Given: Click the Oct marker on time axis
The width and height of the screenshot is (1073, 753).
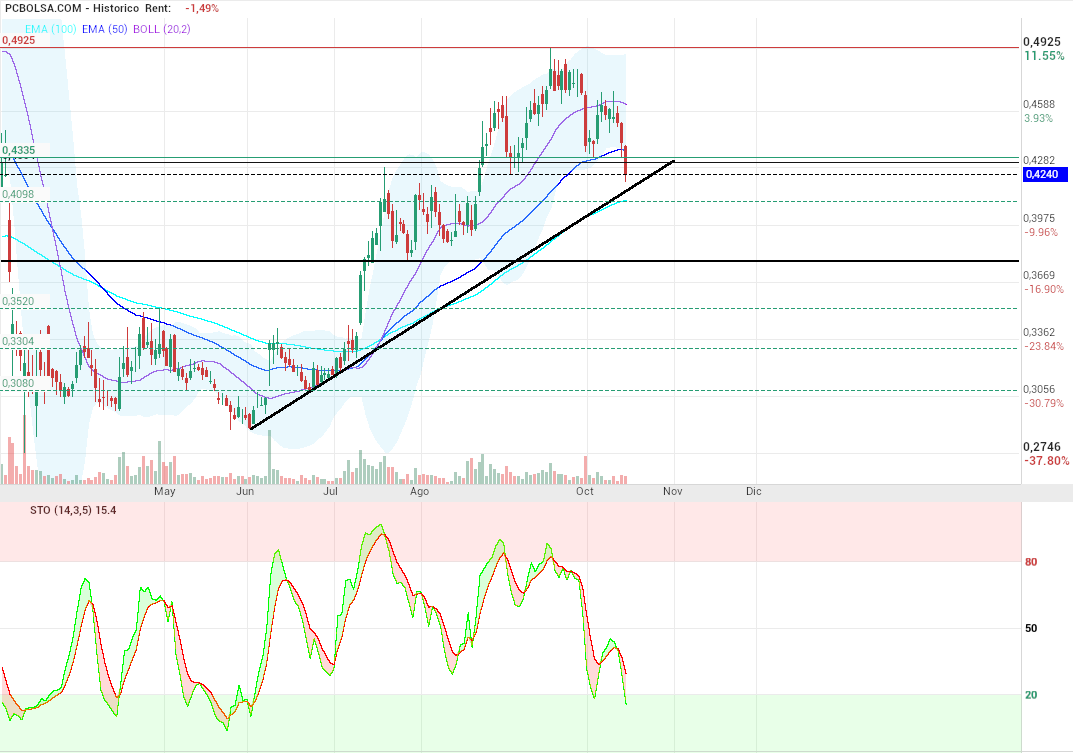Looking at the screenshot, I should point(585,492).
